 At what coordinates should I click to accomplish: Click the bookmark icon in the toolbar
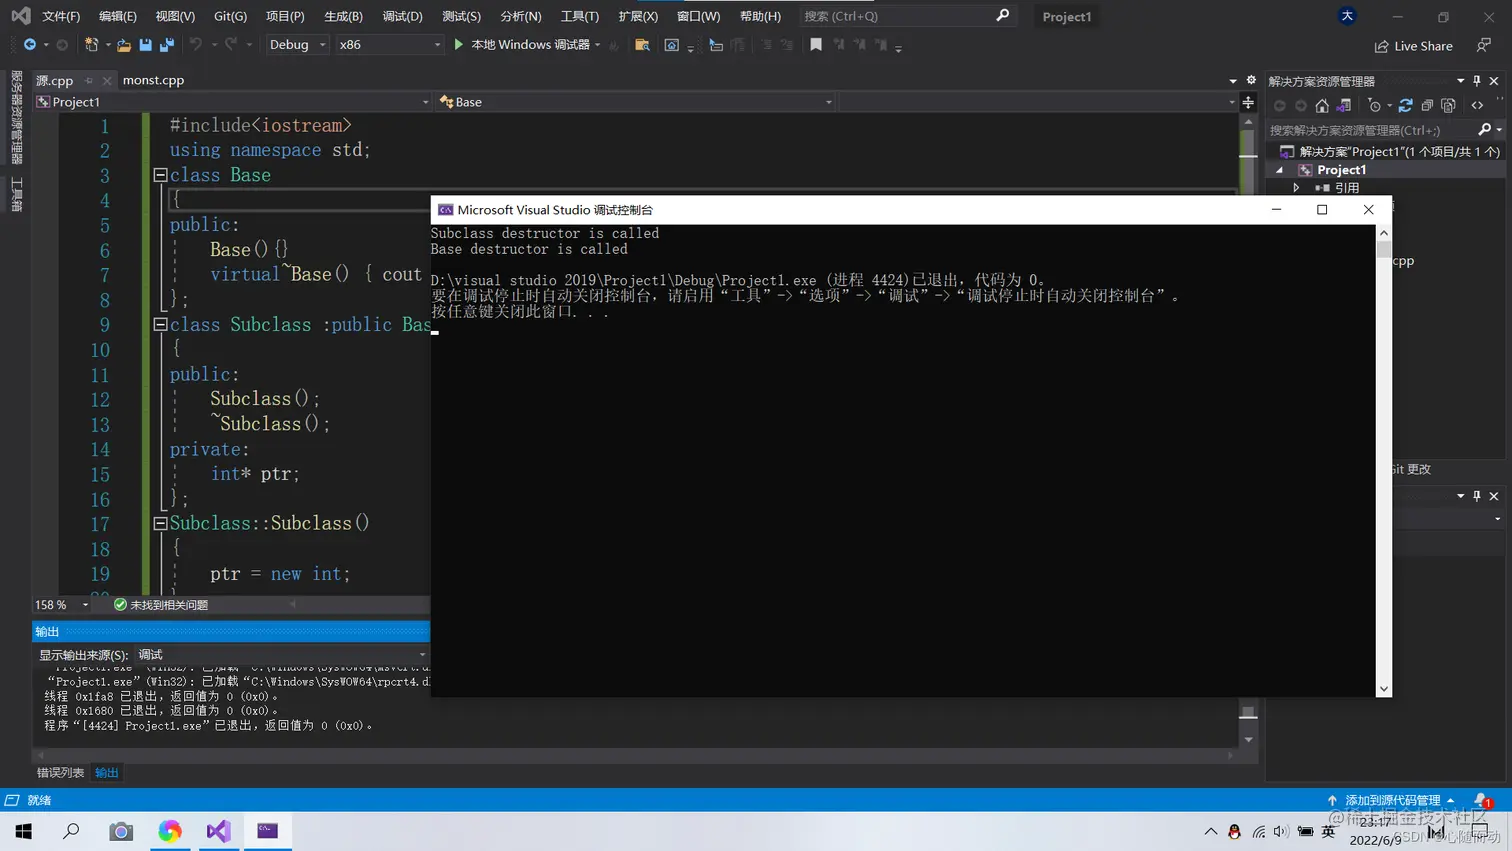point(816,45)
